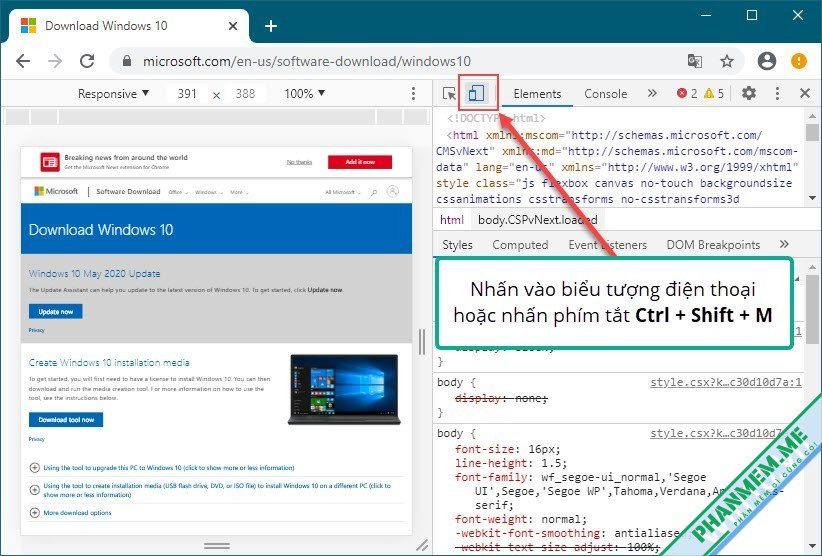822x556 pixels.
Task: Click Create Windows 10 installation media heading
Action: pos(109,363)
